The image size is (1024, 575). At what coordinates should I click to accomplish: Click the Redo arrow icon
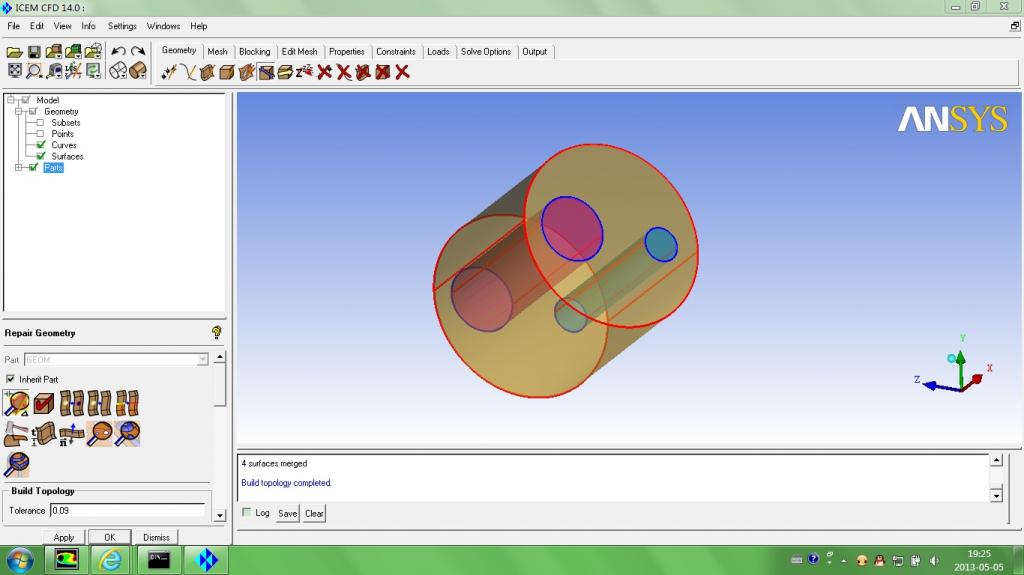[x=138, y=52]
